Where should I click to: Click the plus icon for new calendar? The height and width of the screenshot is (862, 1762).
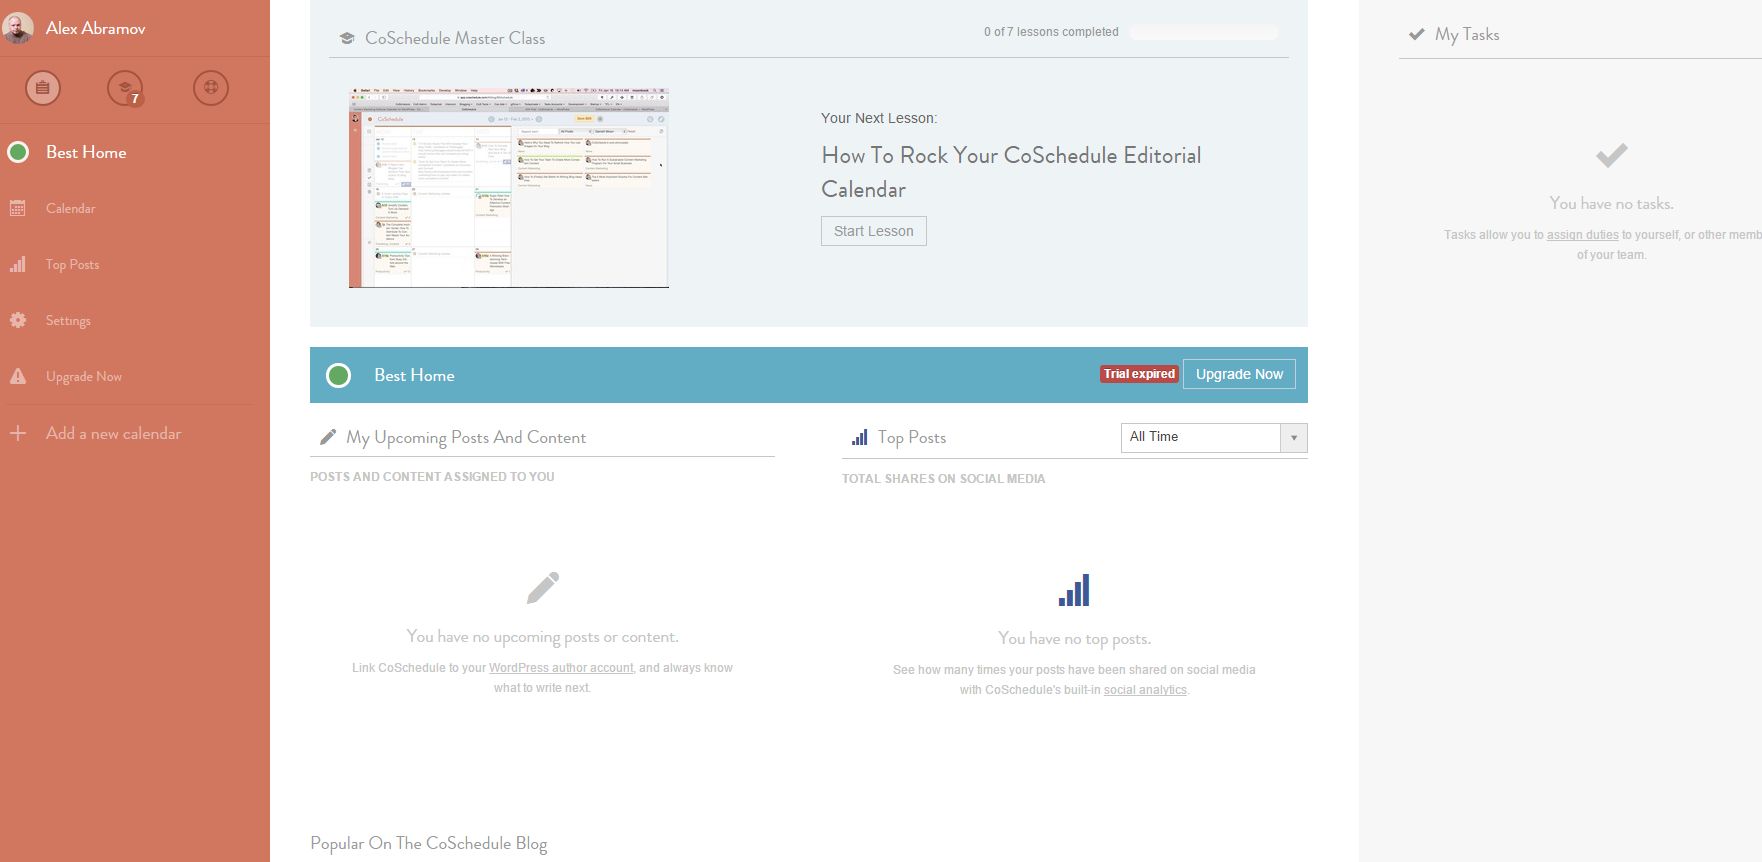click(18, 433)
